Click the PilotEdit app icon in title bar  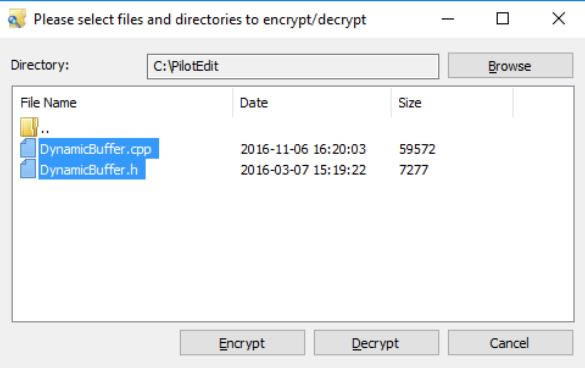pyautogui.click(x=17, y=19)
